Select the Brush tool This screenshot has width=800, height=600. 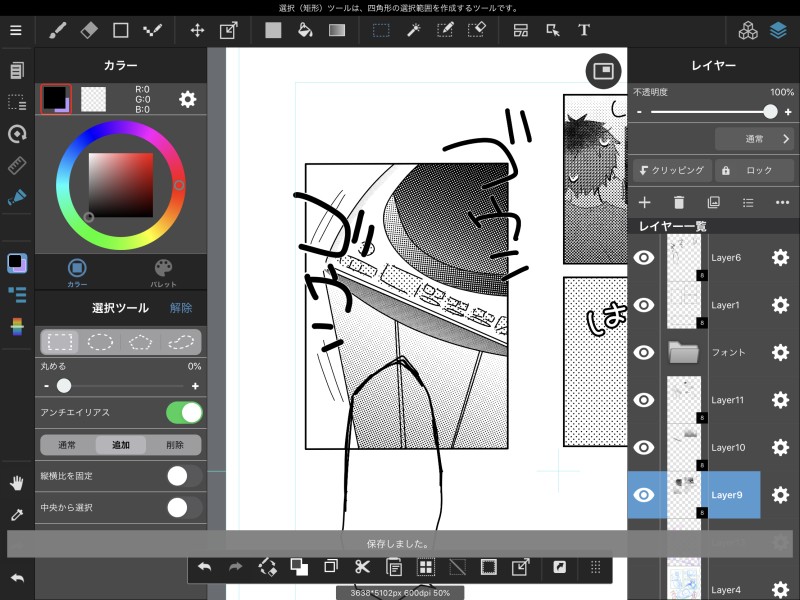click(58, 31)
